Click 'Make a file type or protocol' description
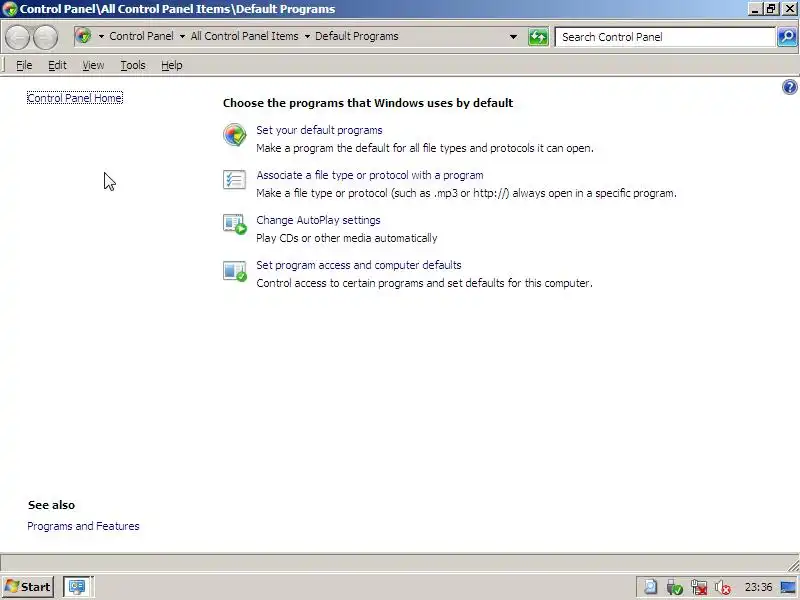The image size is (800, 600). [x=466, y=193]
